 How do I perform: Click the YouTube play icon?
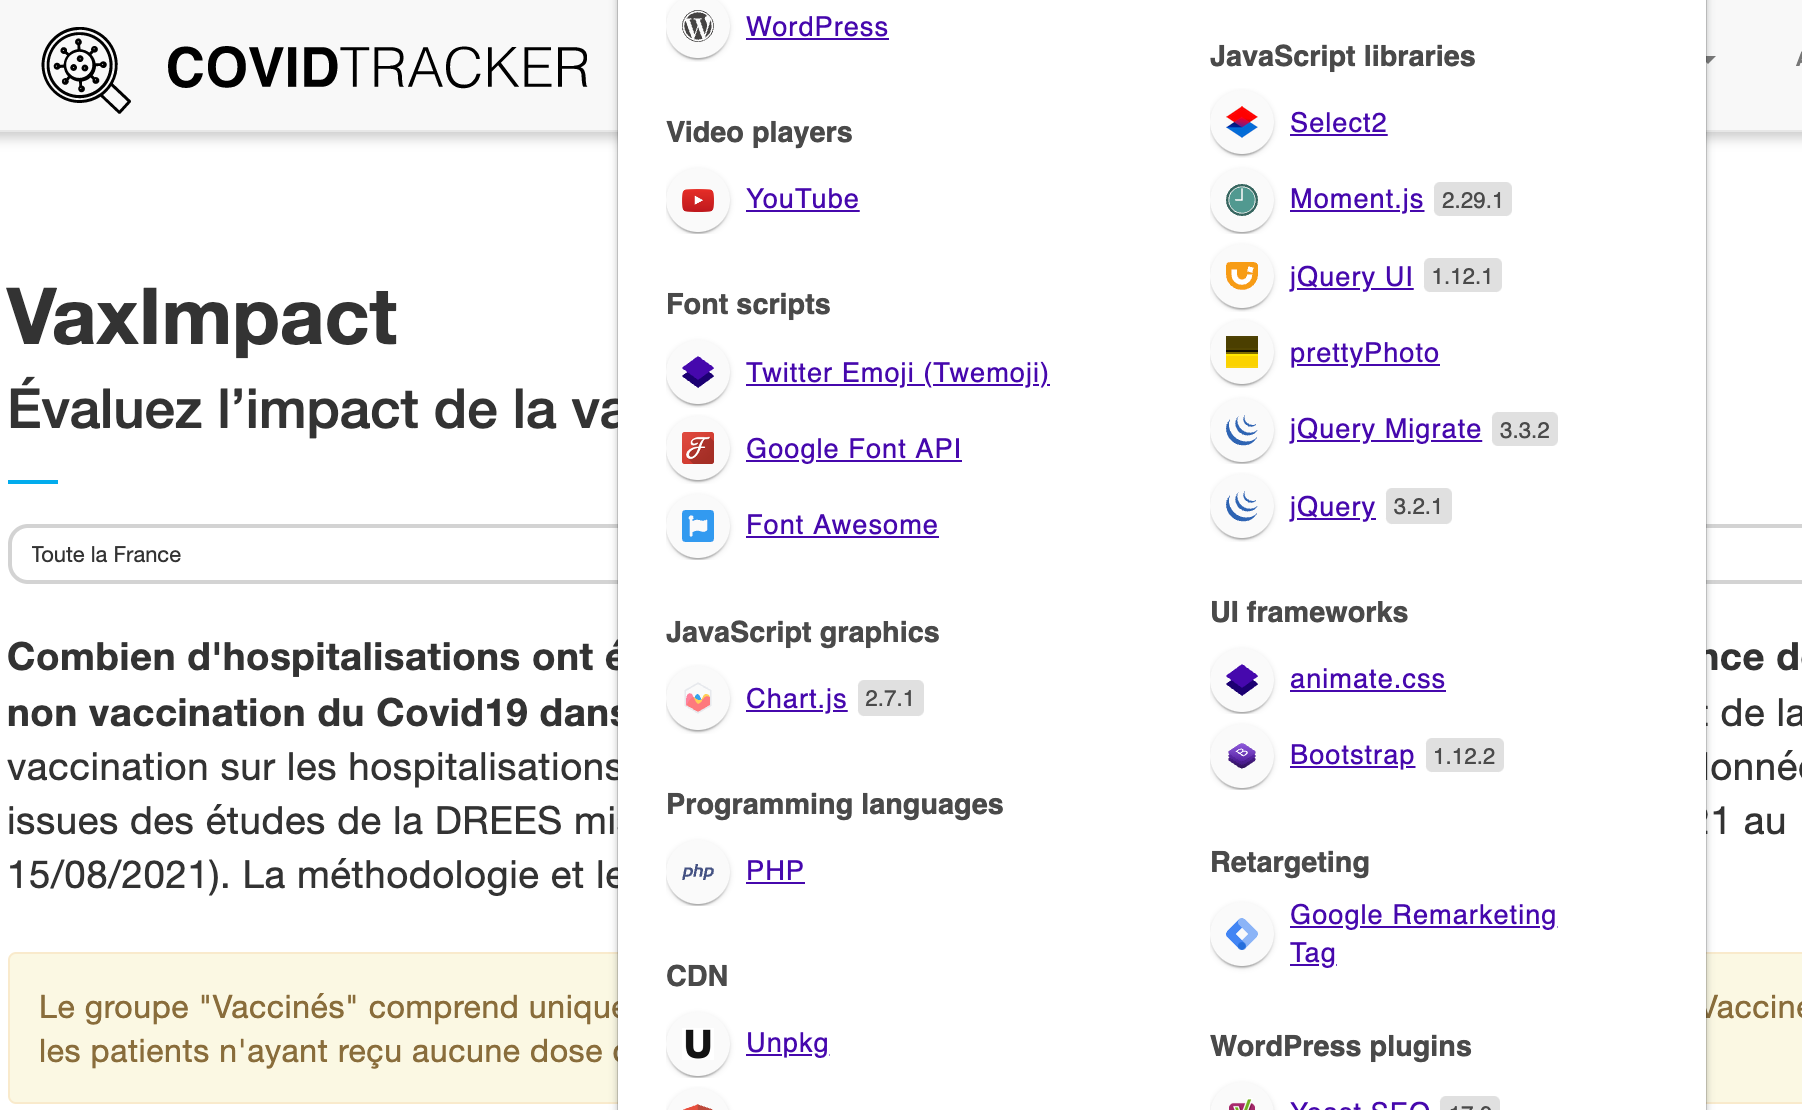(x=698, y=200)
